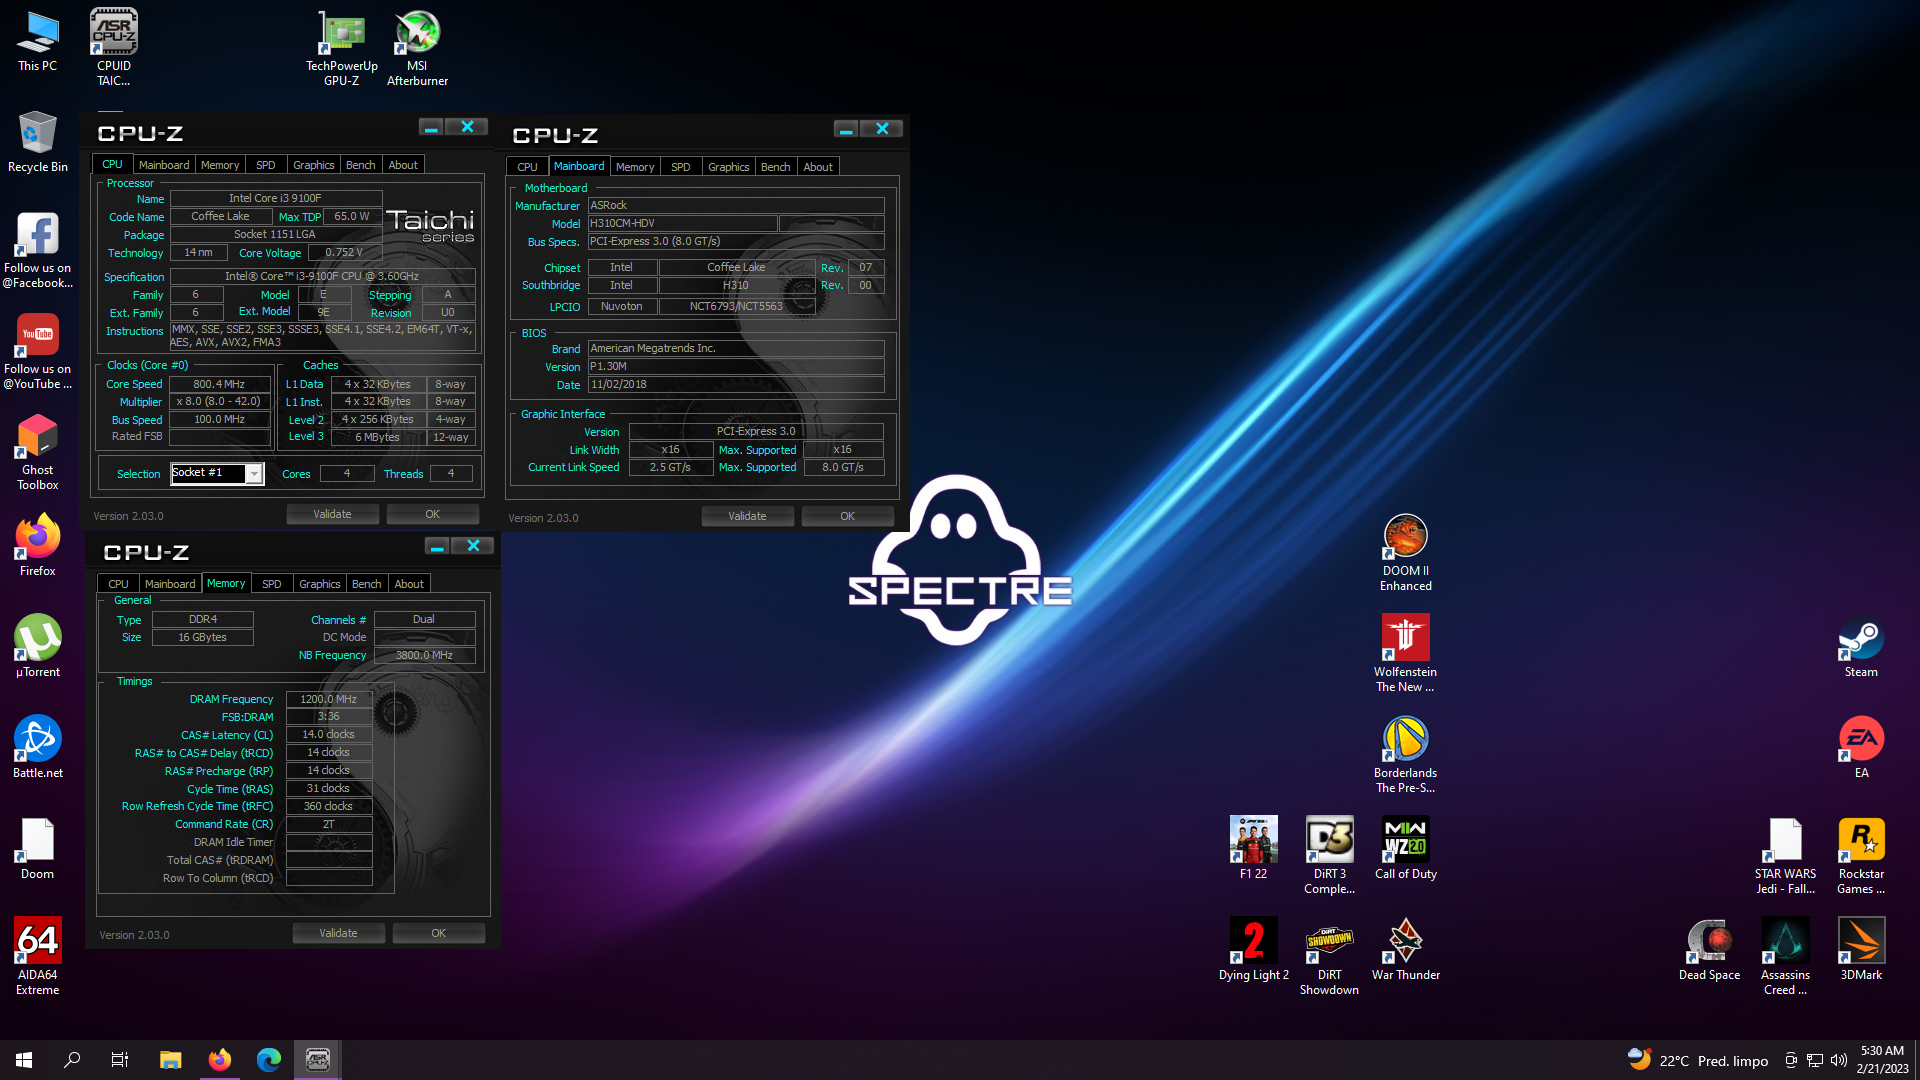Click OK in Memory window
This screenshot has height=1080, width=1920.
click(x=438, y=933)
